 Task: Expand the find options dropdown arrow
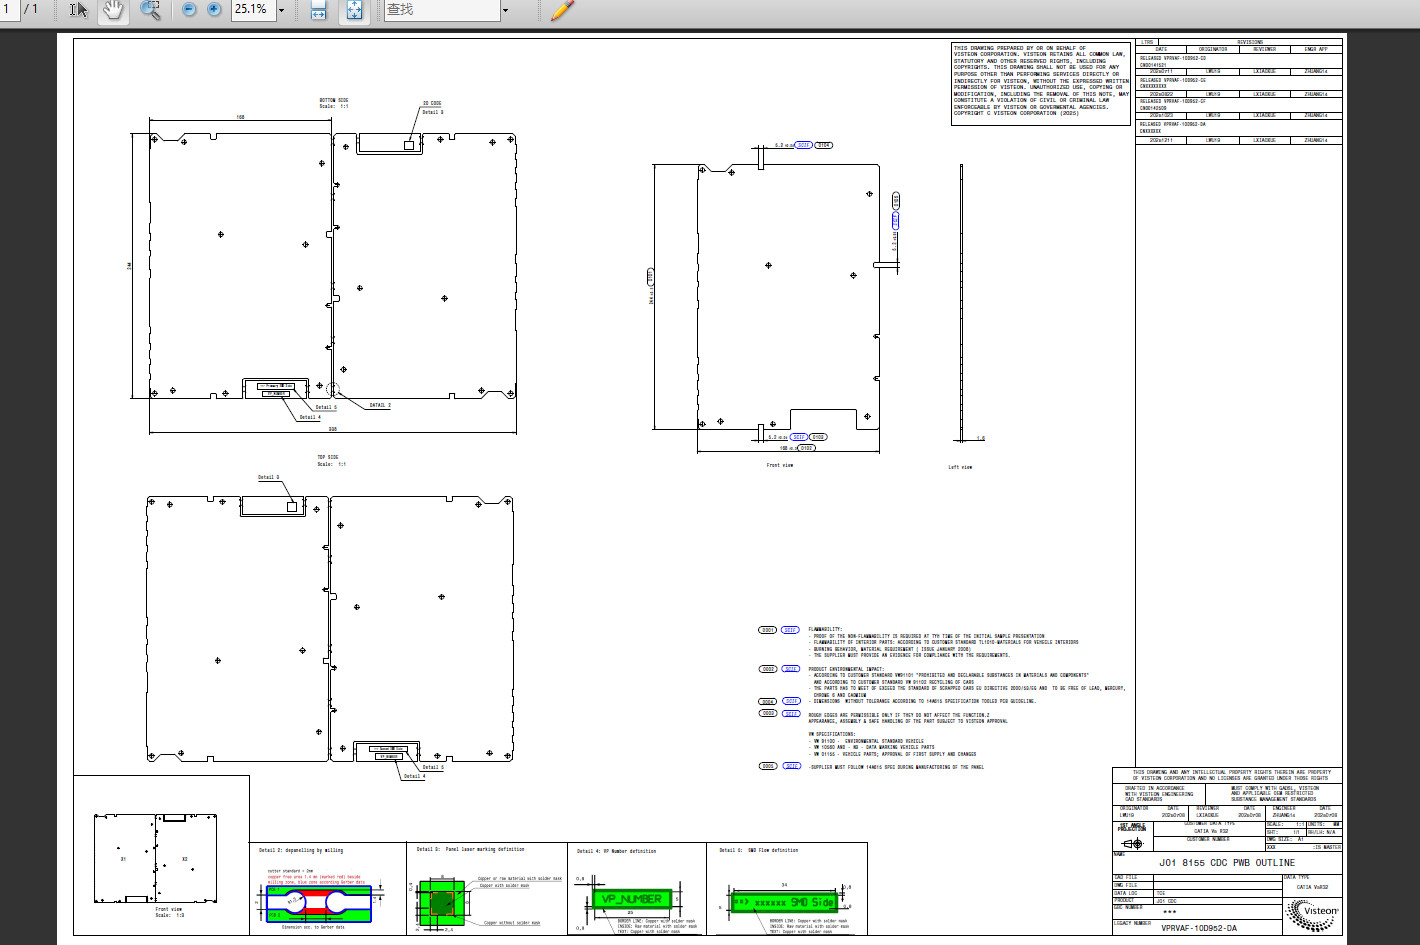tap(505, 10)
